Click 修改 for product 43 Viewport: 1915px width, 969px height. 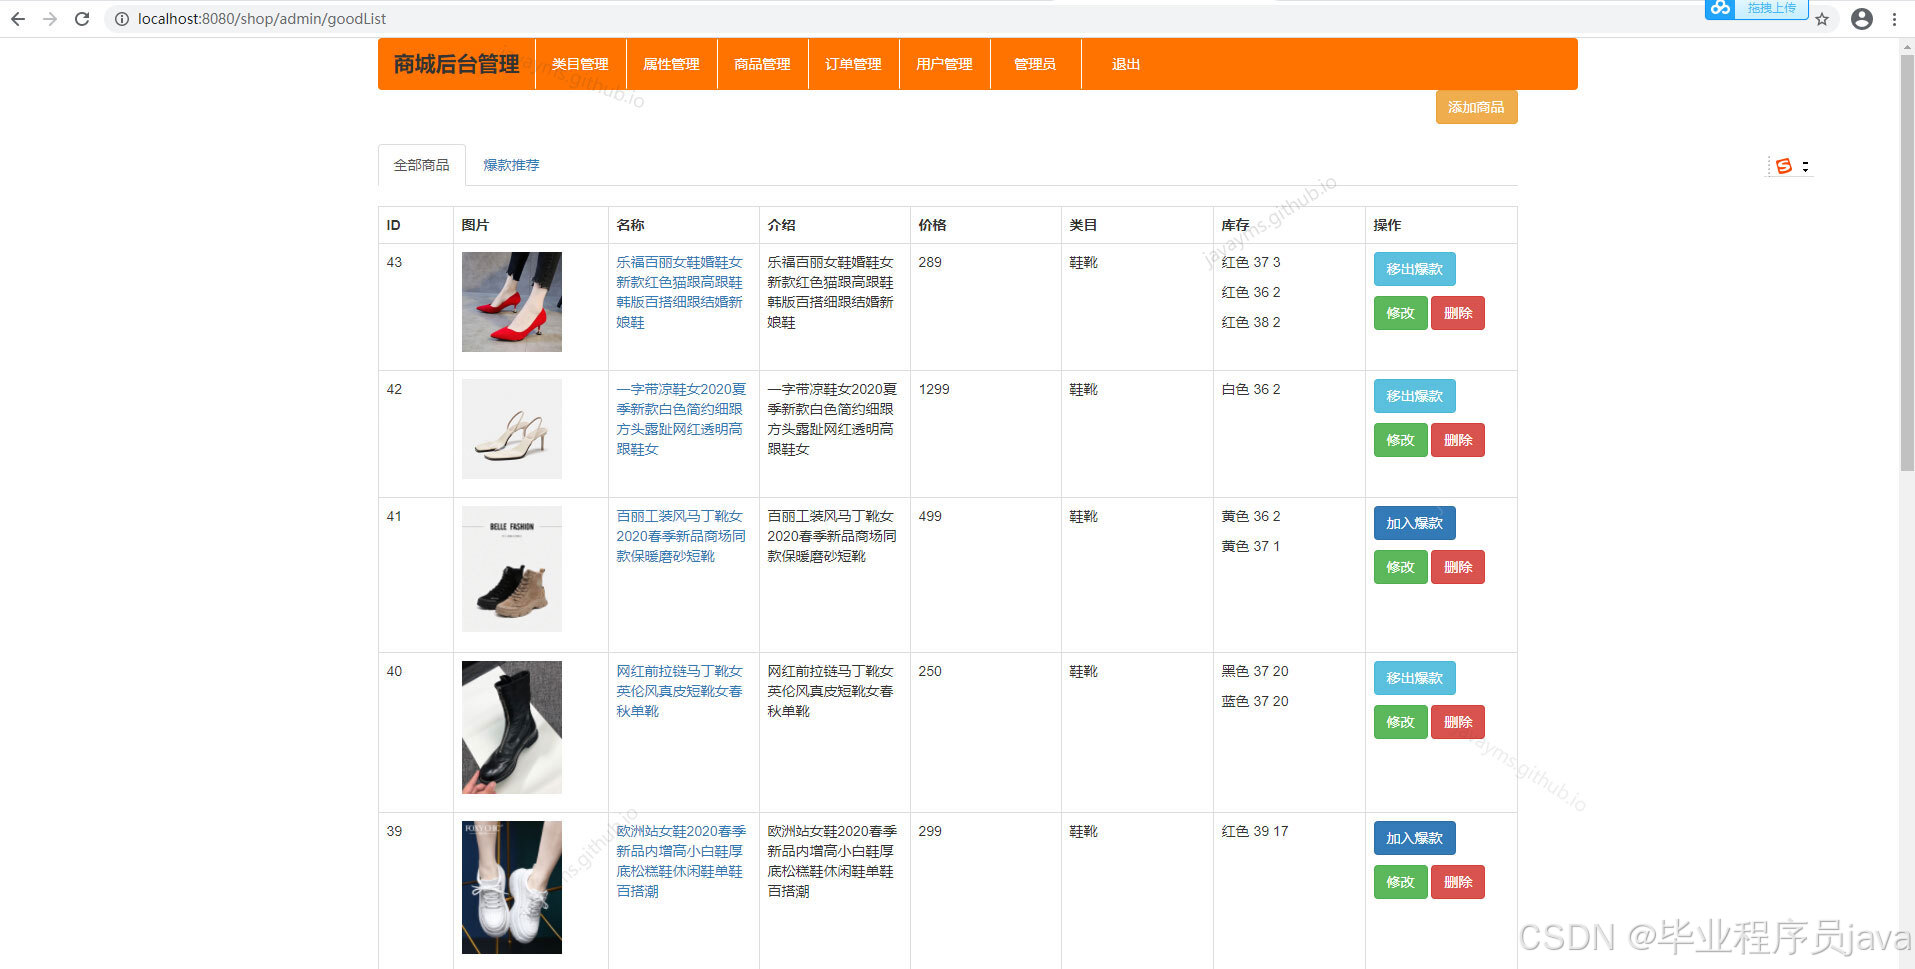tap(1400, 313)
